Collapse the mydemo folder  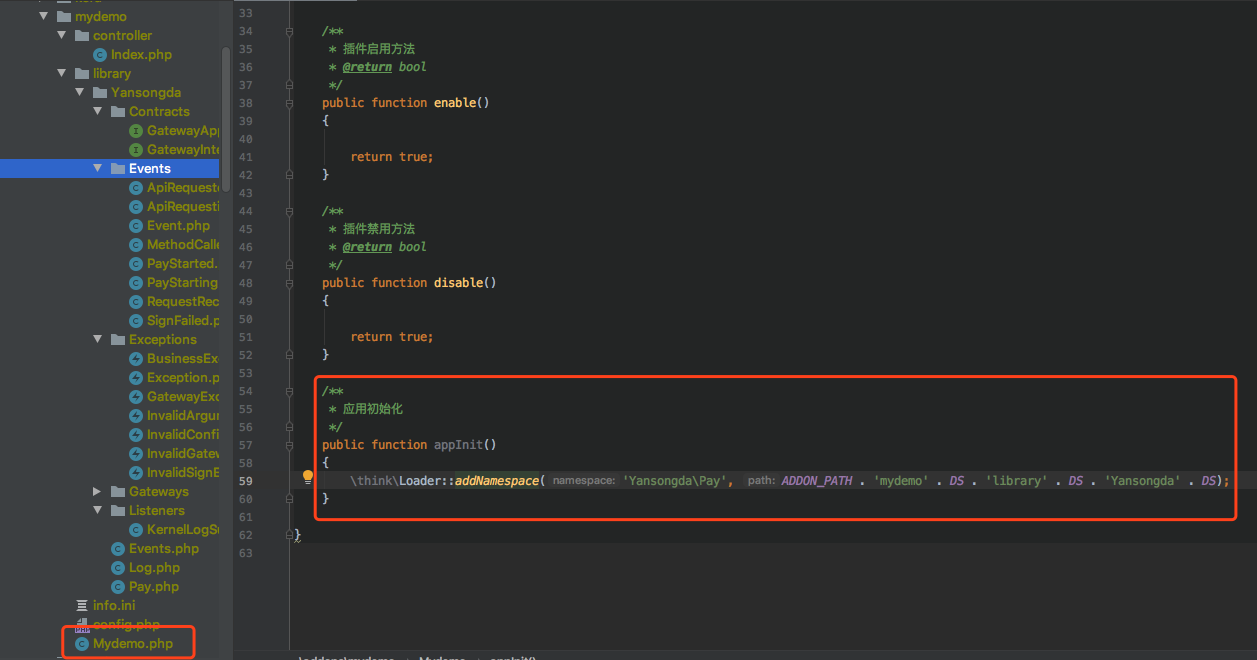[x=43, y=17]
